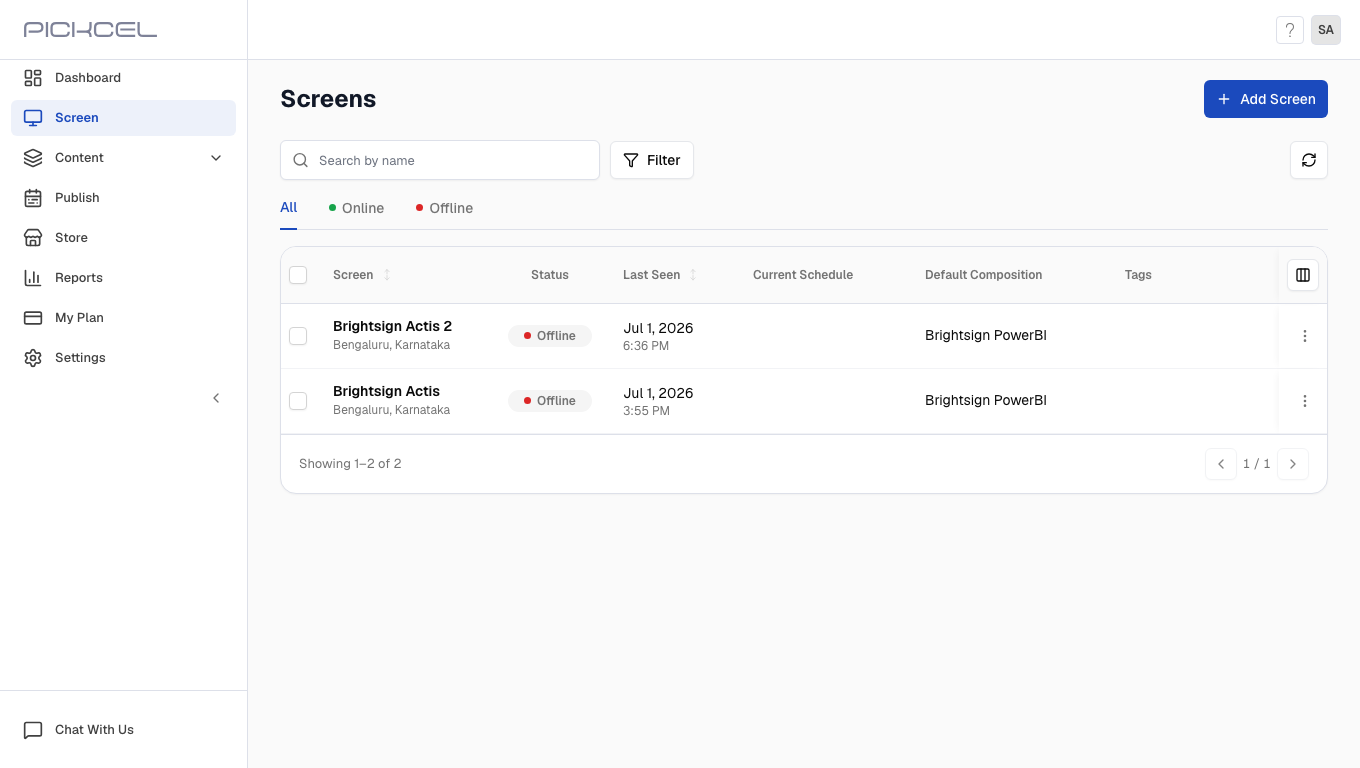1360x768 pixels.
Task: Check the Brightsign Actis 2 row checkbox
Action: (298, 336)
